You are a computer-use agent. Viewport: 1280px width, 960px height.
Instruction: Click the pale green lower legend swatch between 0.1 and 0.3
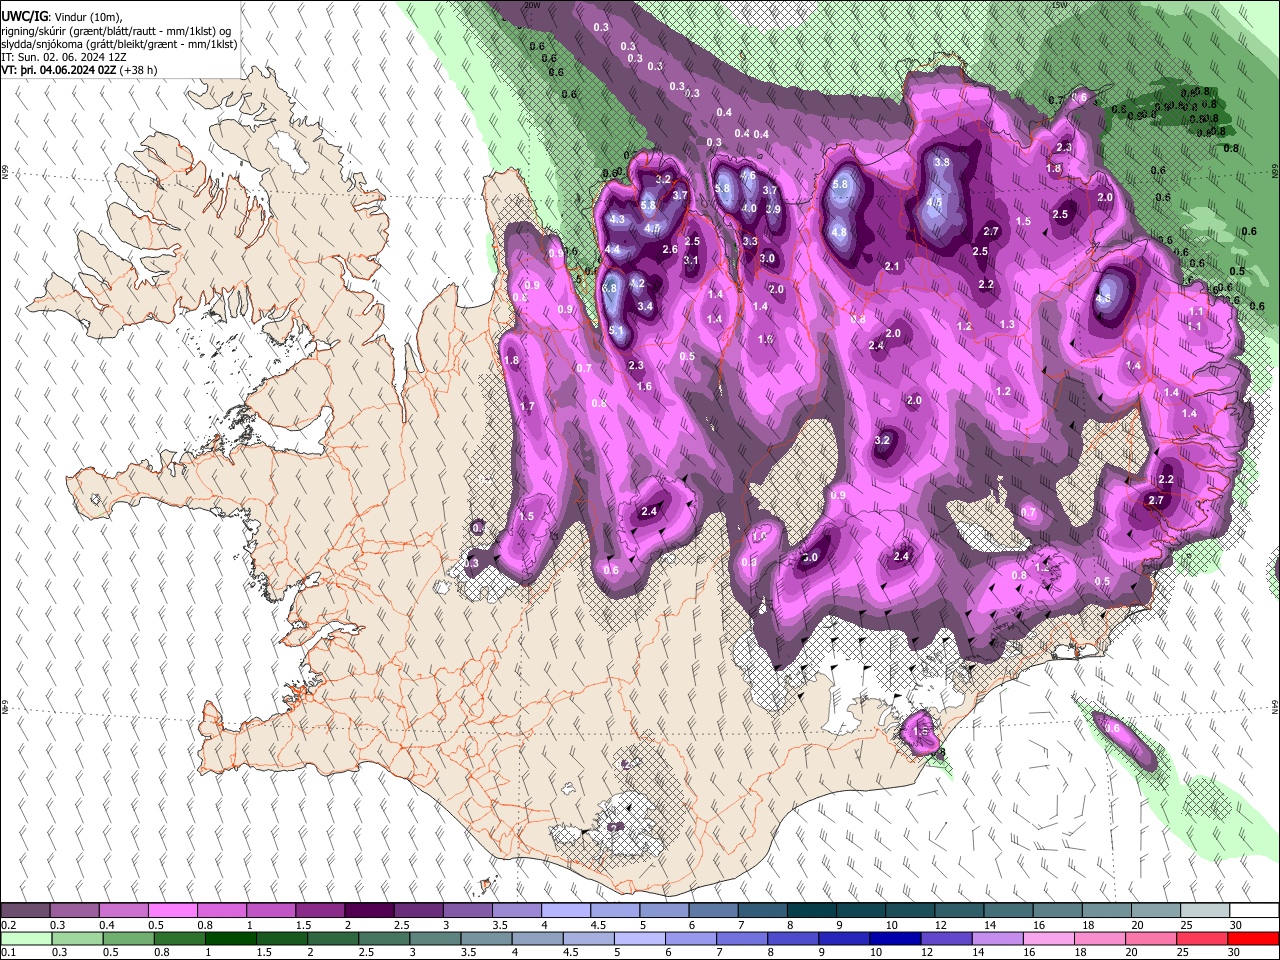[27, 938]
